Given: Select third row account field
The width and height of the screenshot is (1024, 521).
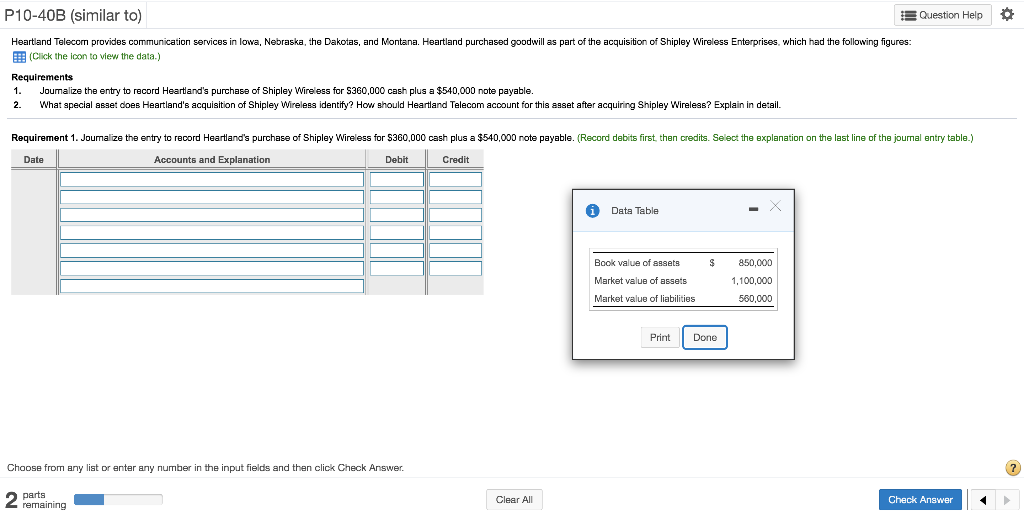Looking at the screenshot, I should pos(212,215).
